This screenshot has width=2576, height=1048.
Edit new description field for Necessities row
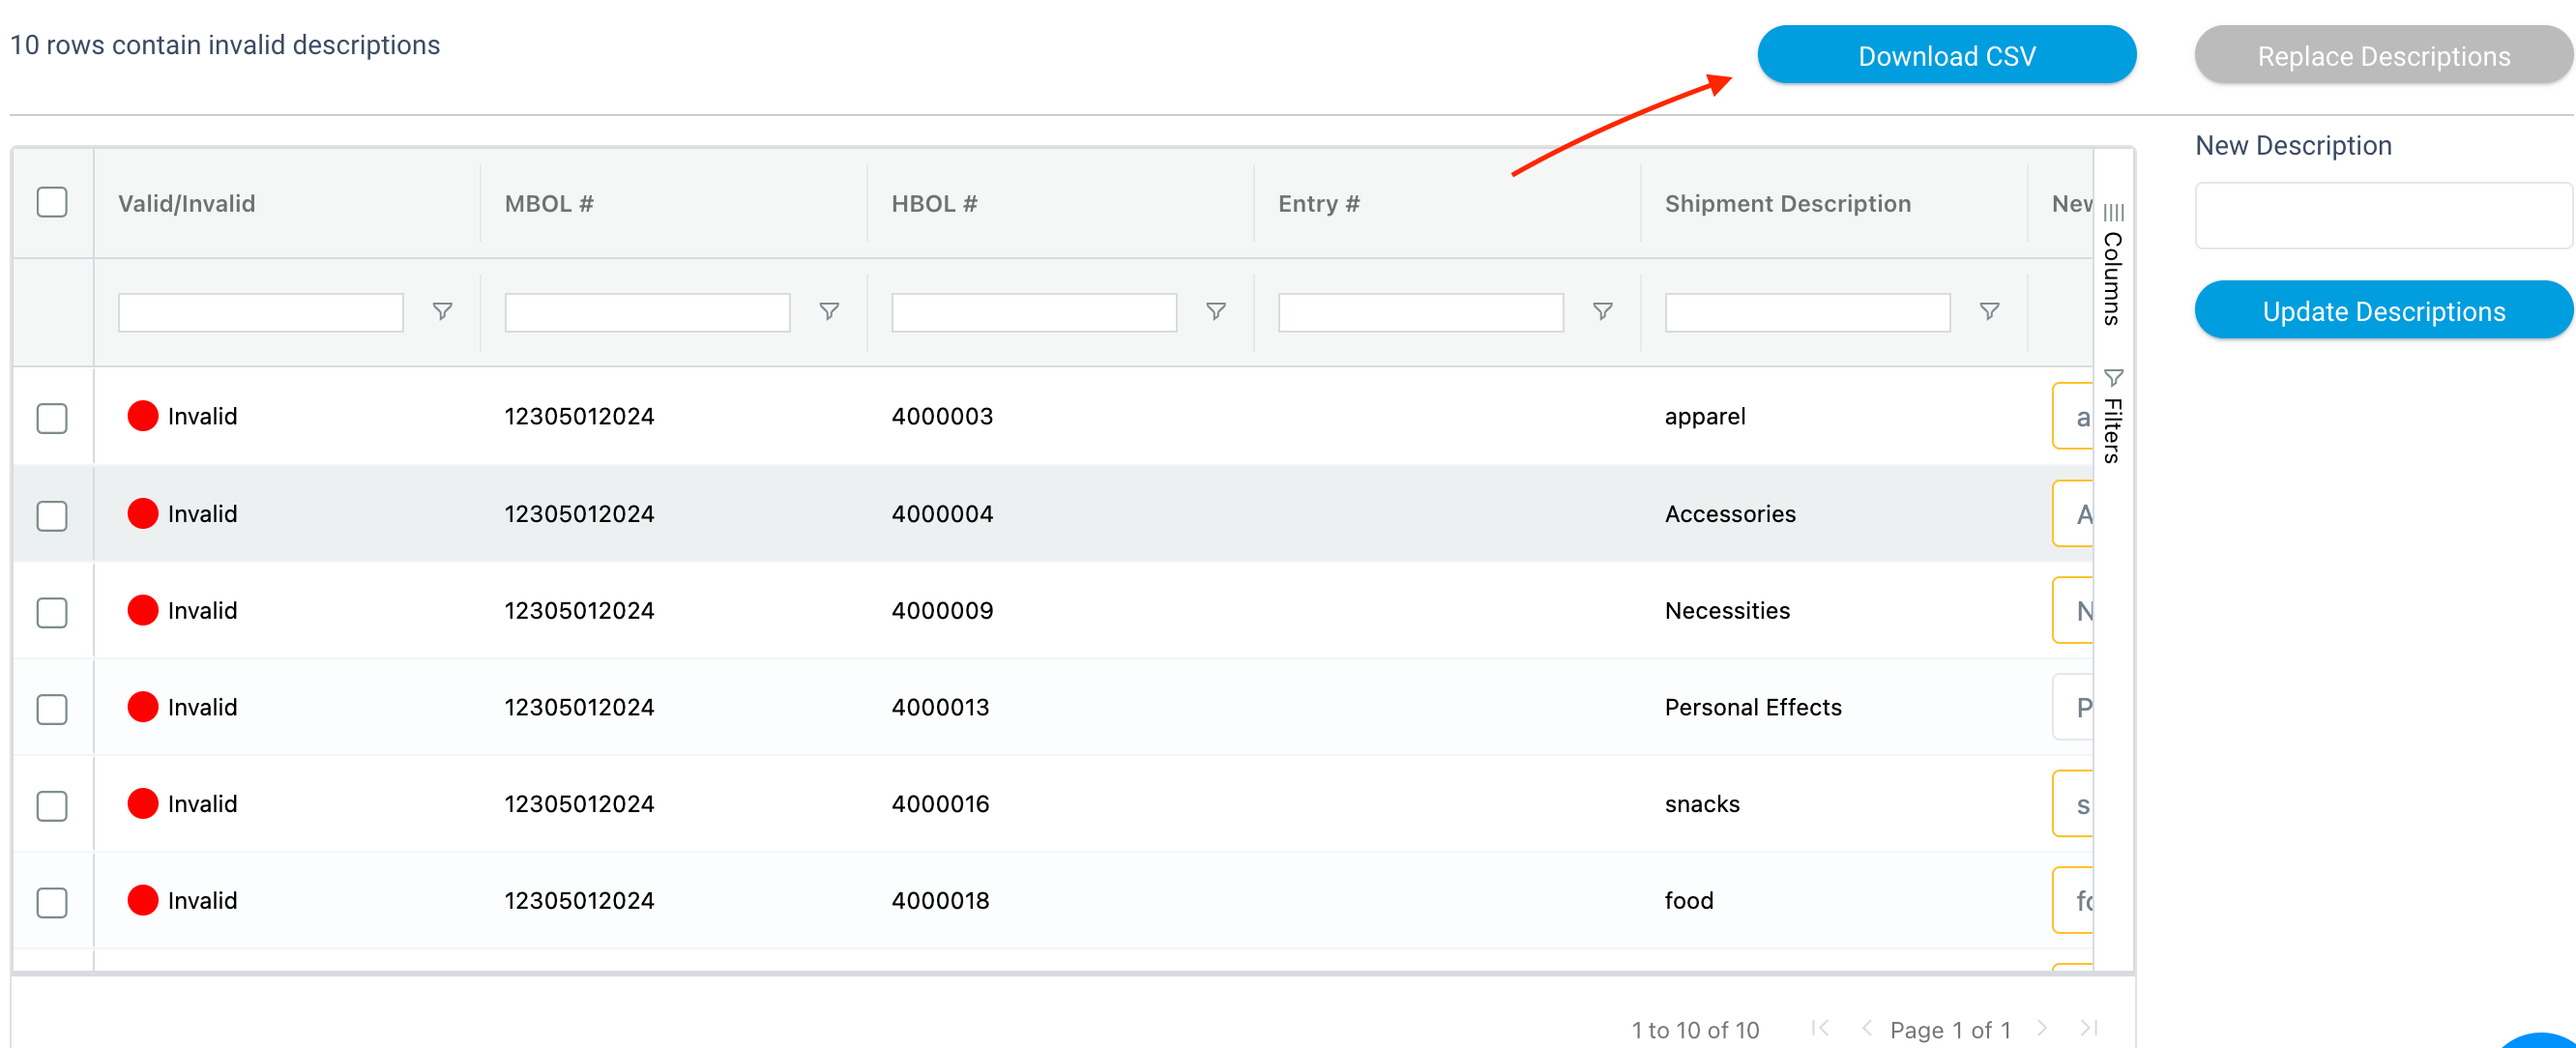tap(2073, 610)
